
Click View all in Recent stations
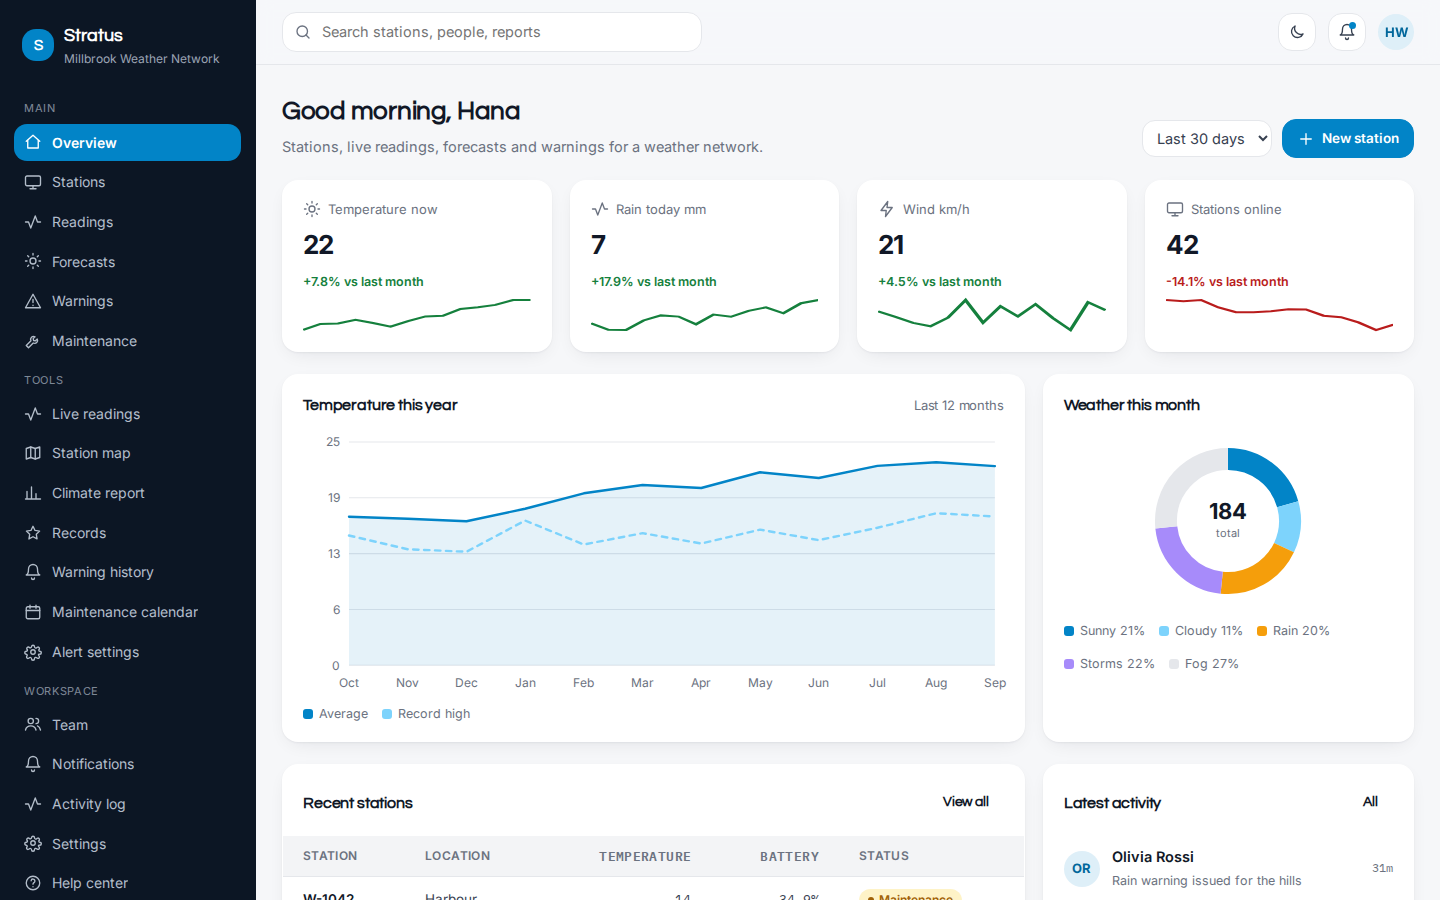pos(965,802)
